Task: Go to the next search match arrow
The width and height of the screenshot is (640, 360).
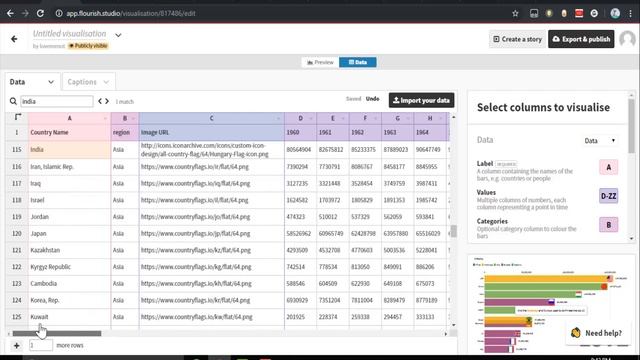Action: [x=107, y=101]
